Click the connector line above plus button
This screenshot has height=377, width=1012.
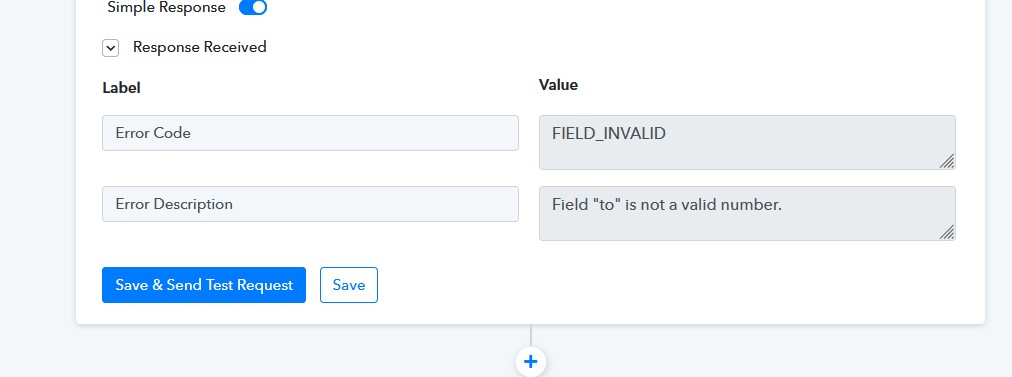tap(531, 335)
